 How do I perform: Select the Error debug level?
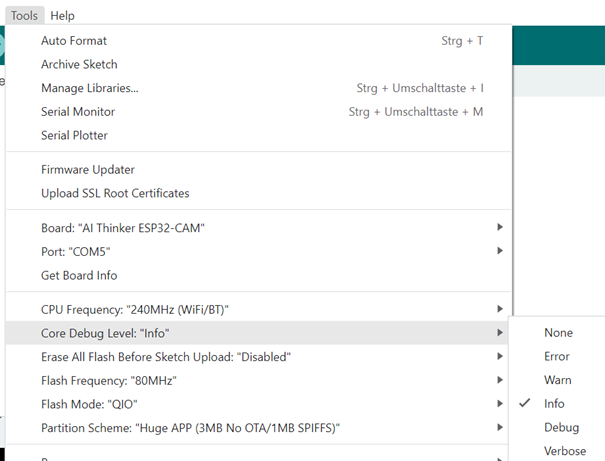tap(557, 356)
